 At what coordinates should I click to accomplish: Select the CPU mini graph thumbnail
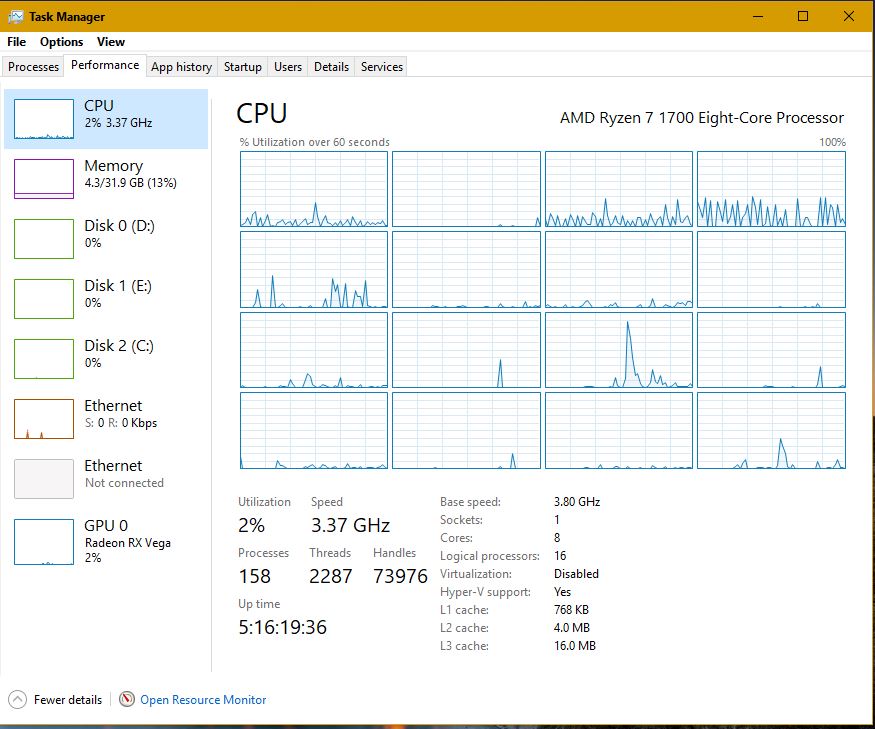[44, 119]
